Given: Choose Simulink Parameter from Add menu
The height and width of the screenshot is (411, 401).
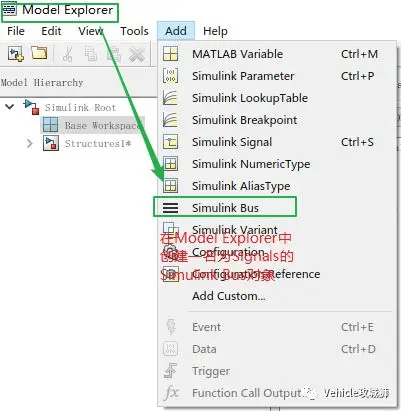Looking at the screenshot, I should [x=277, y=76].
